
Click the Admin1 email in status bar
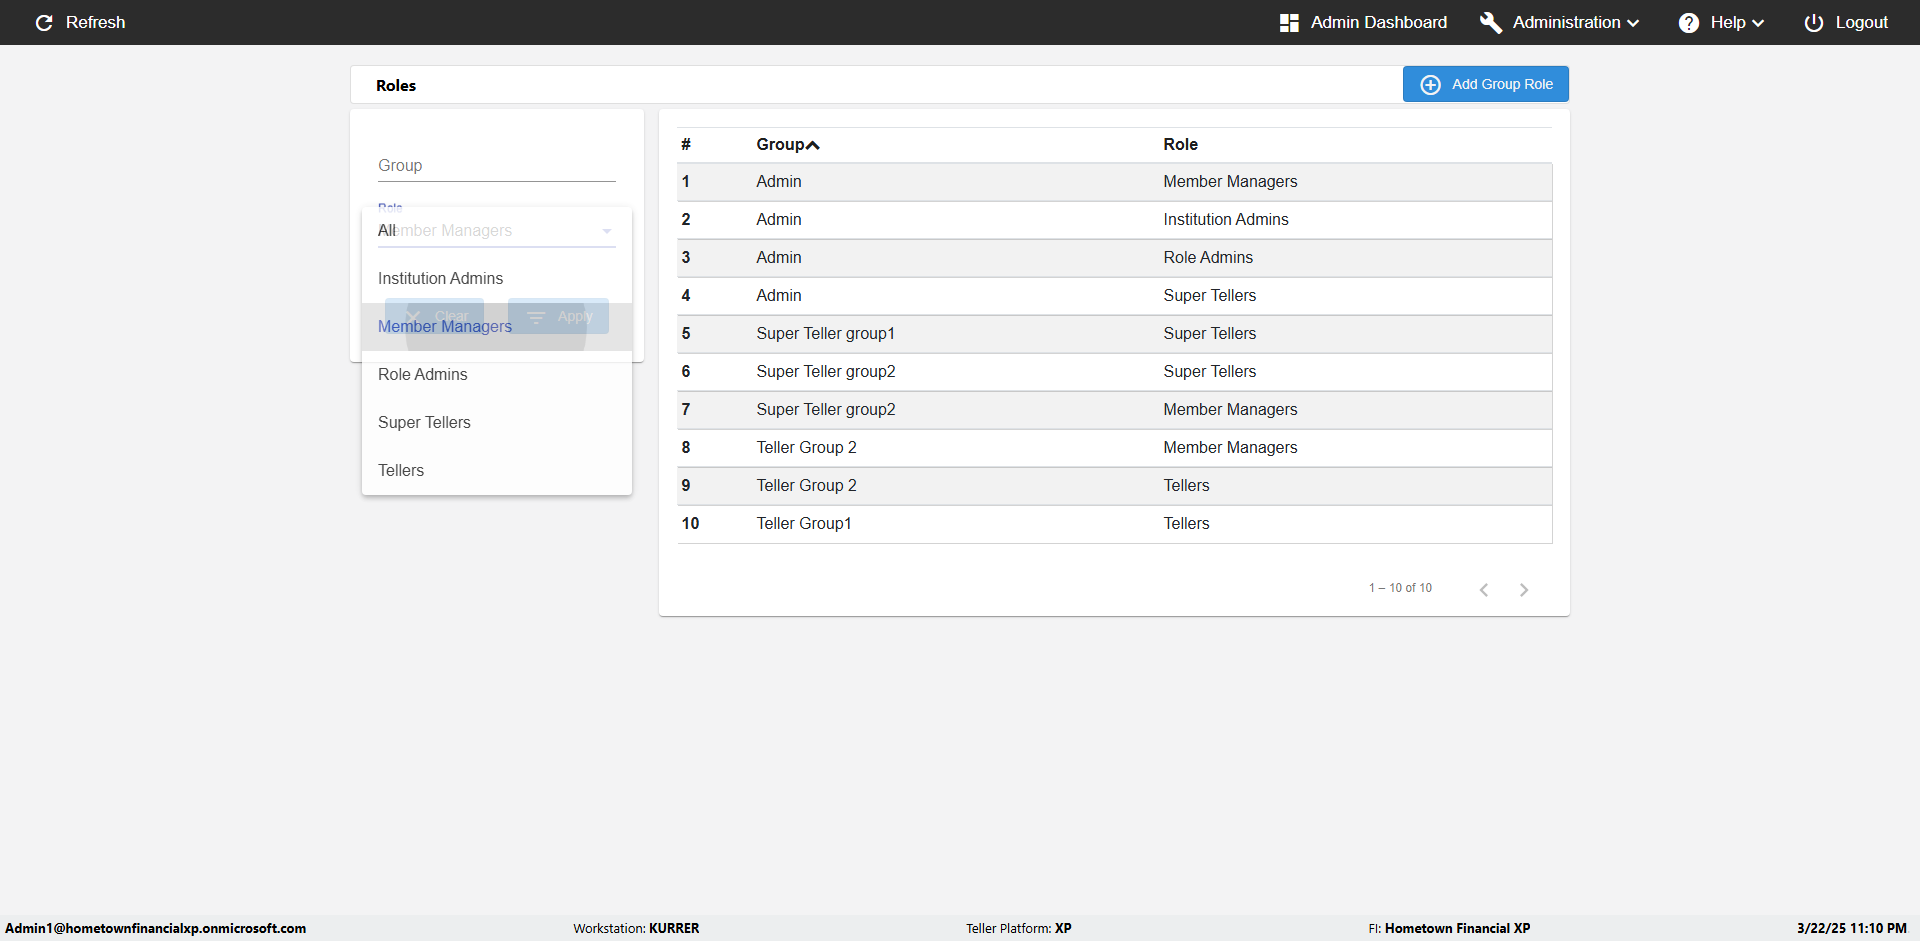pyautogui.click(x=156, y=928)
